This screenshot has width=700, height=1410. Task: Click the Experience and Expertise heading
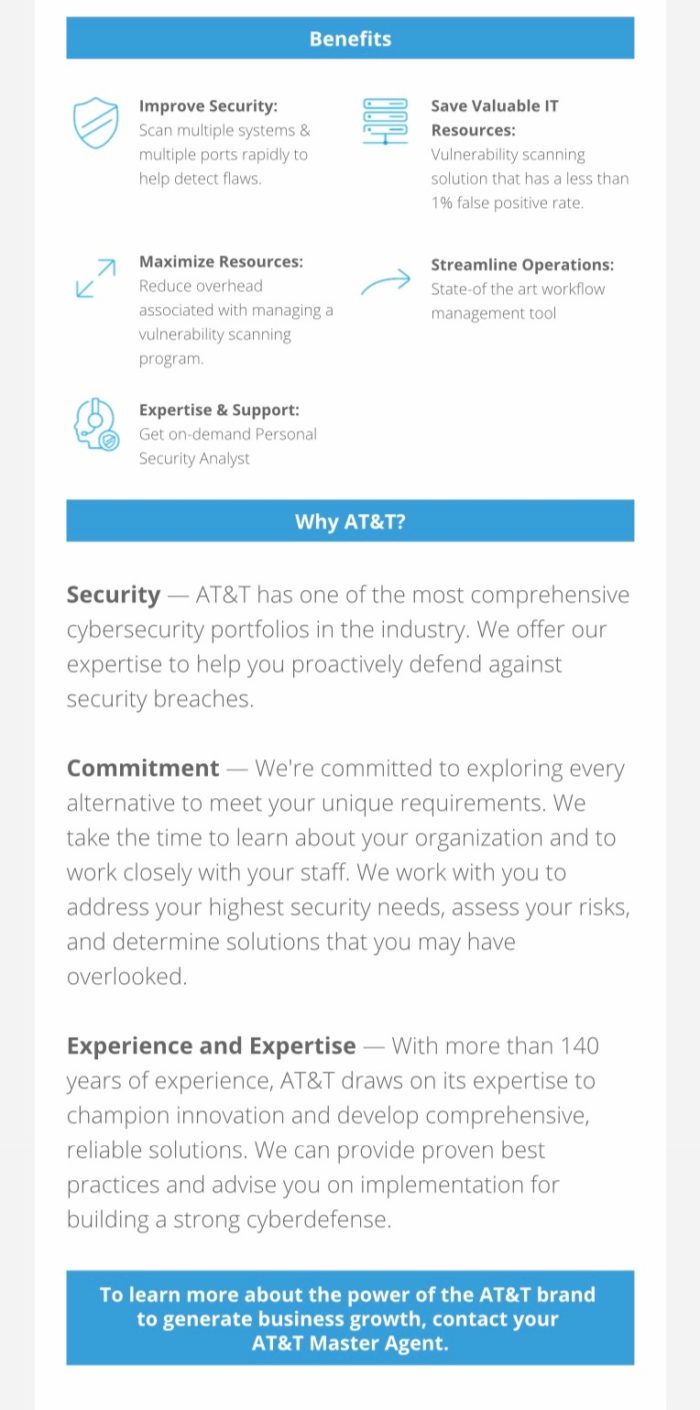(x=211, y=1046)
